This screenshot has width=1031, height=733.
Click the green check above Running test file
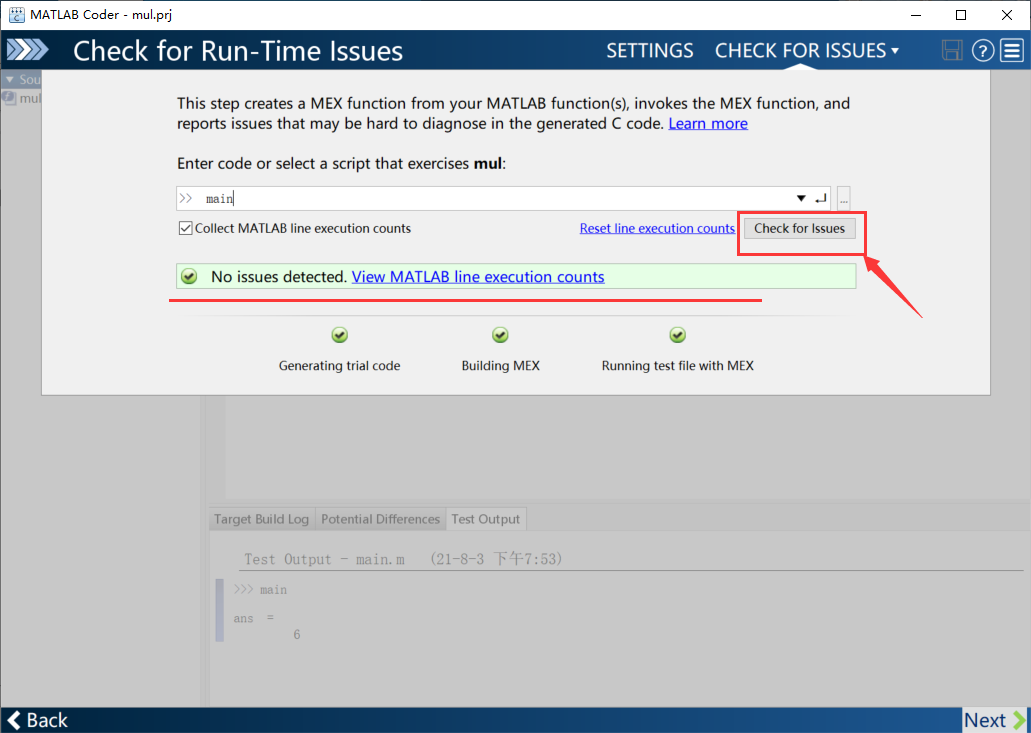(x=677, y=335)
